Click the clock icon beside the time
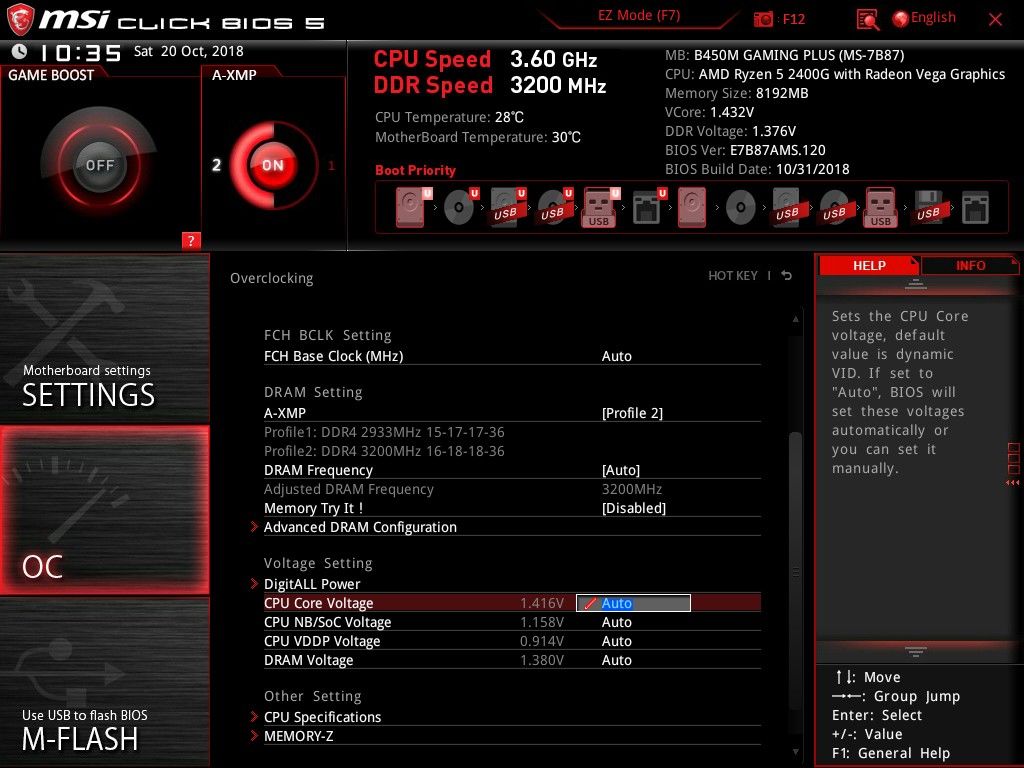This screenshot has width=1024, height=768. pos(20,52)
